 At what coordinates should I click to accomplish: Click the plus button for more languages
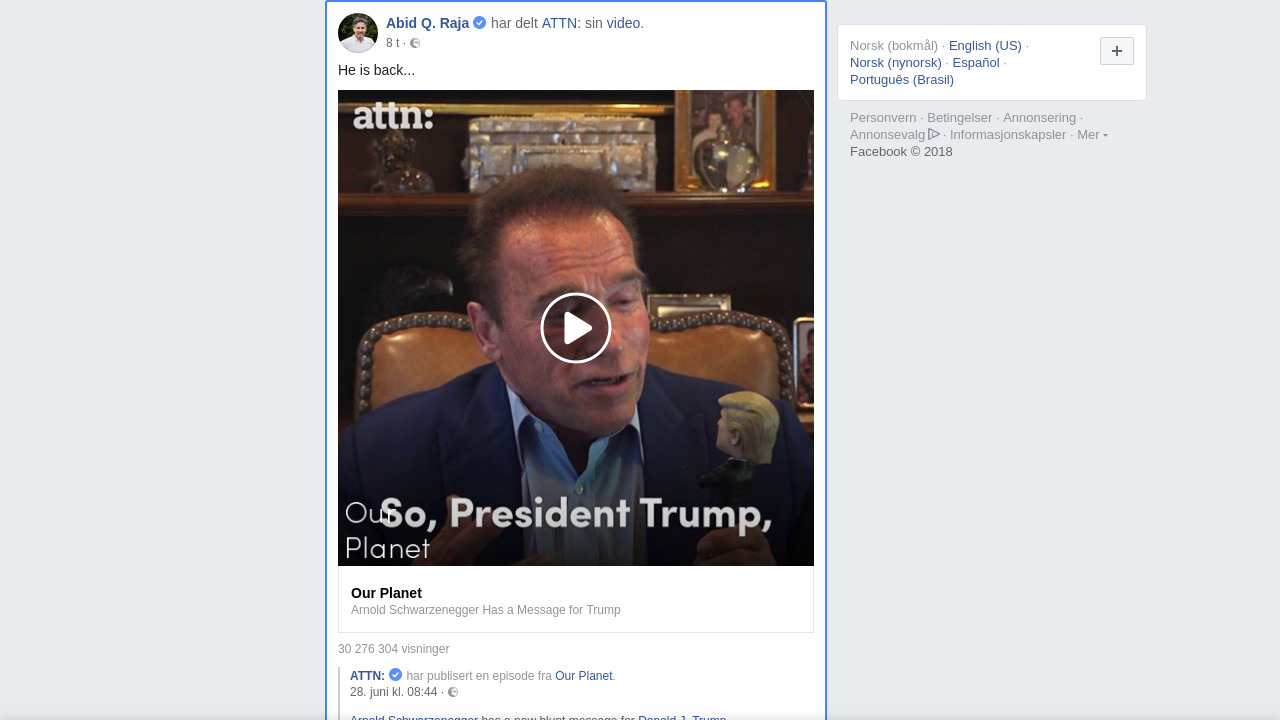[x=1117, y=51]
